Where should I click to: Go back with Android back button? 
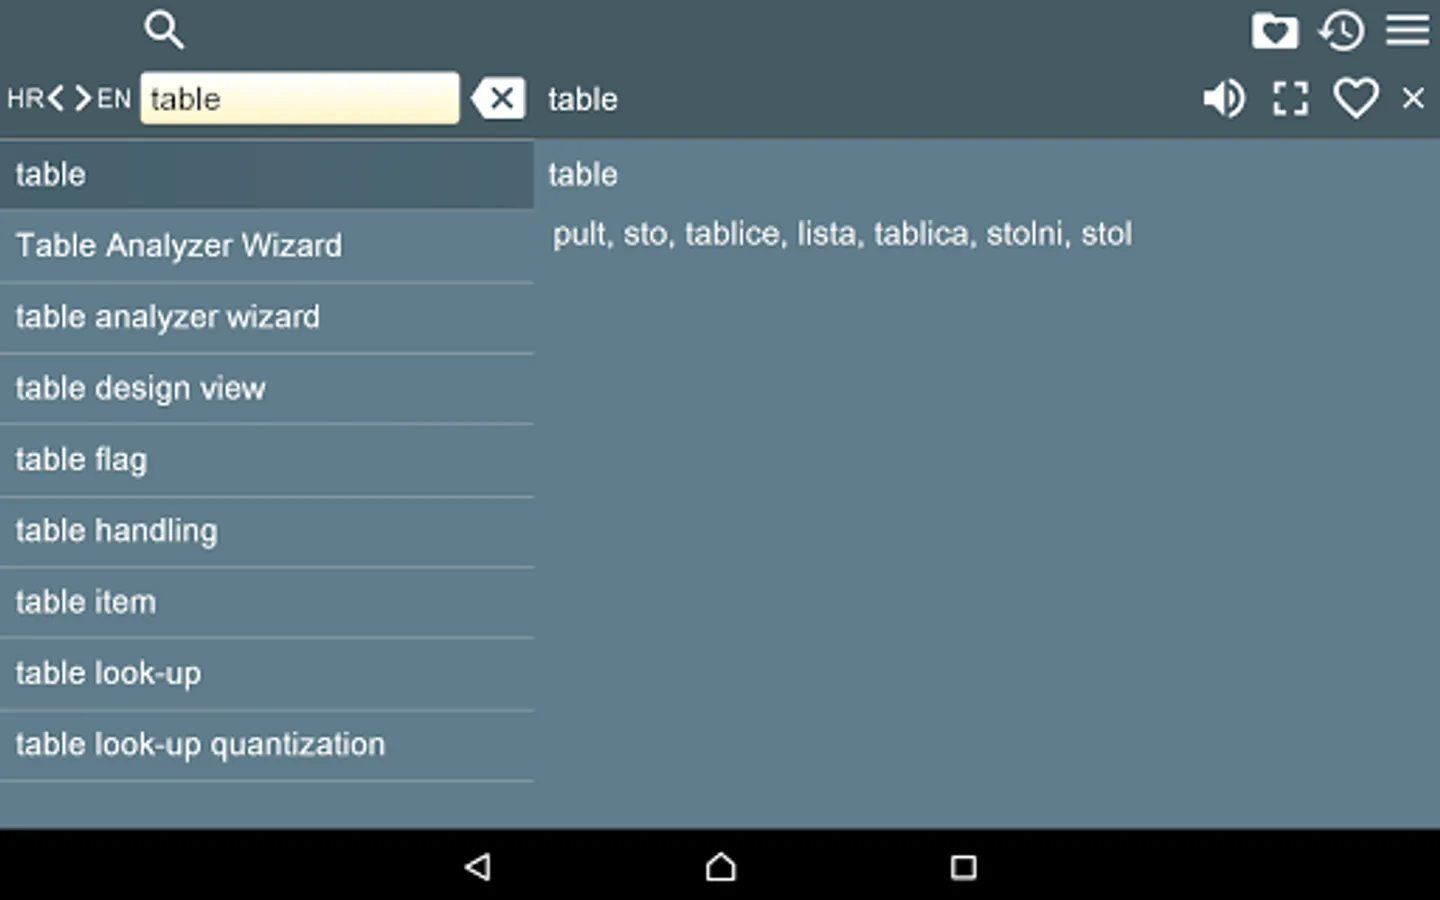pyautogui.click(x=478, y=866)
